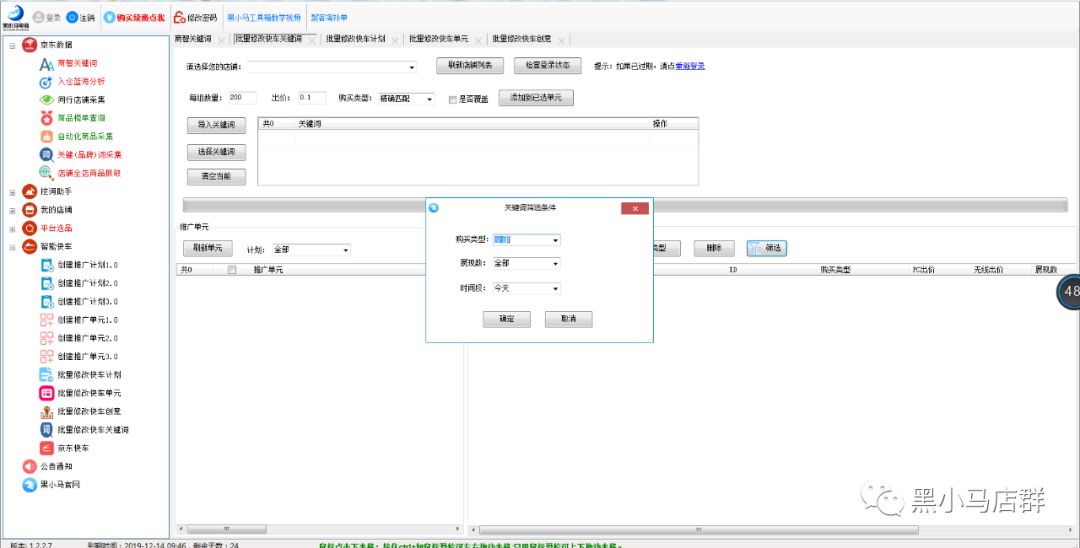Open the 商品榜单查询 sidebar item
The image size is (1080, 548).
81,118
